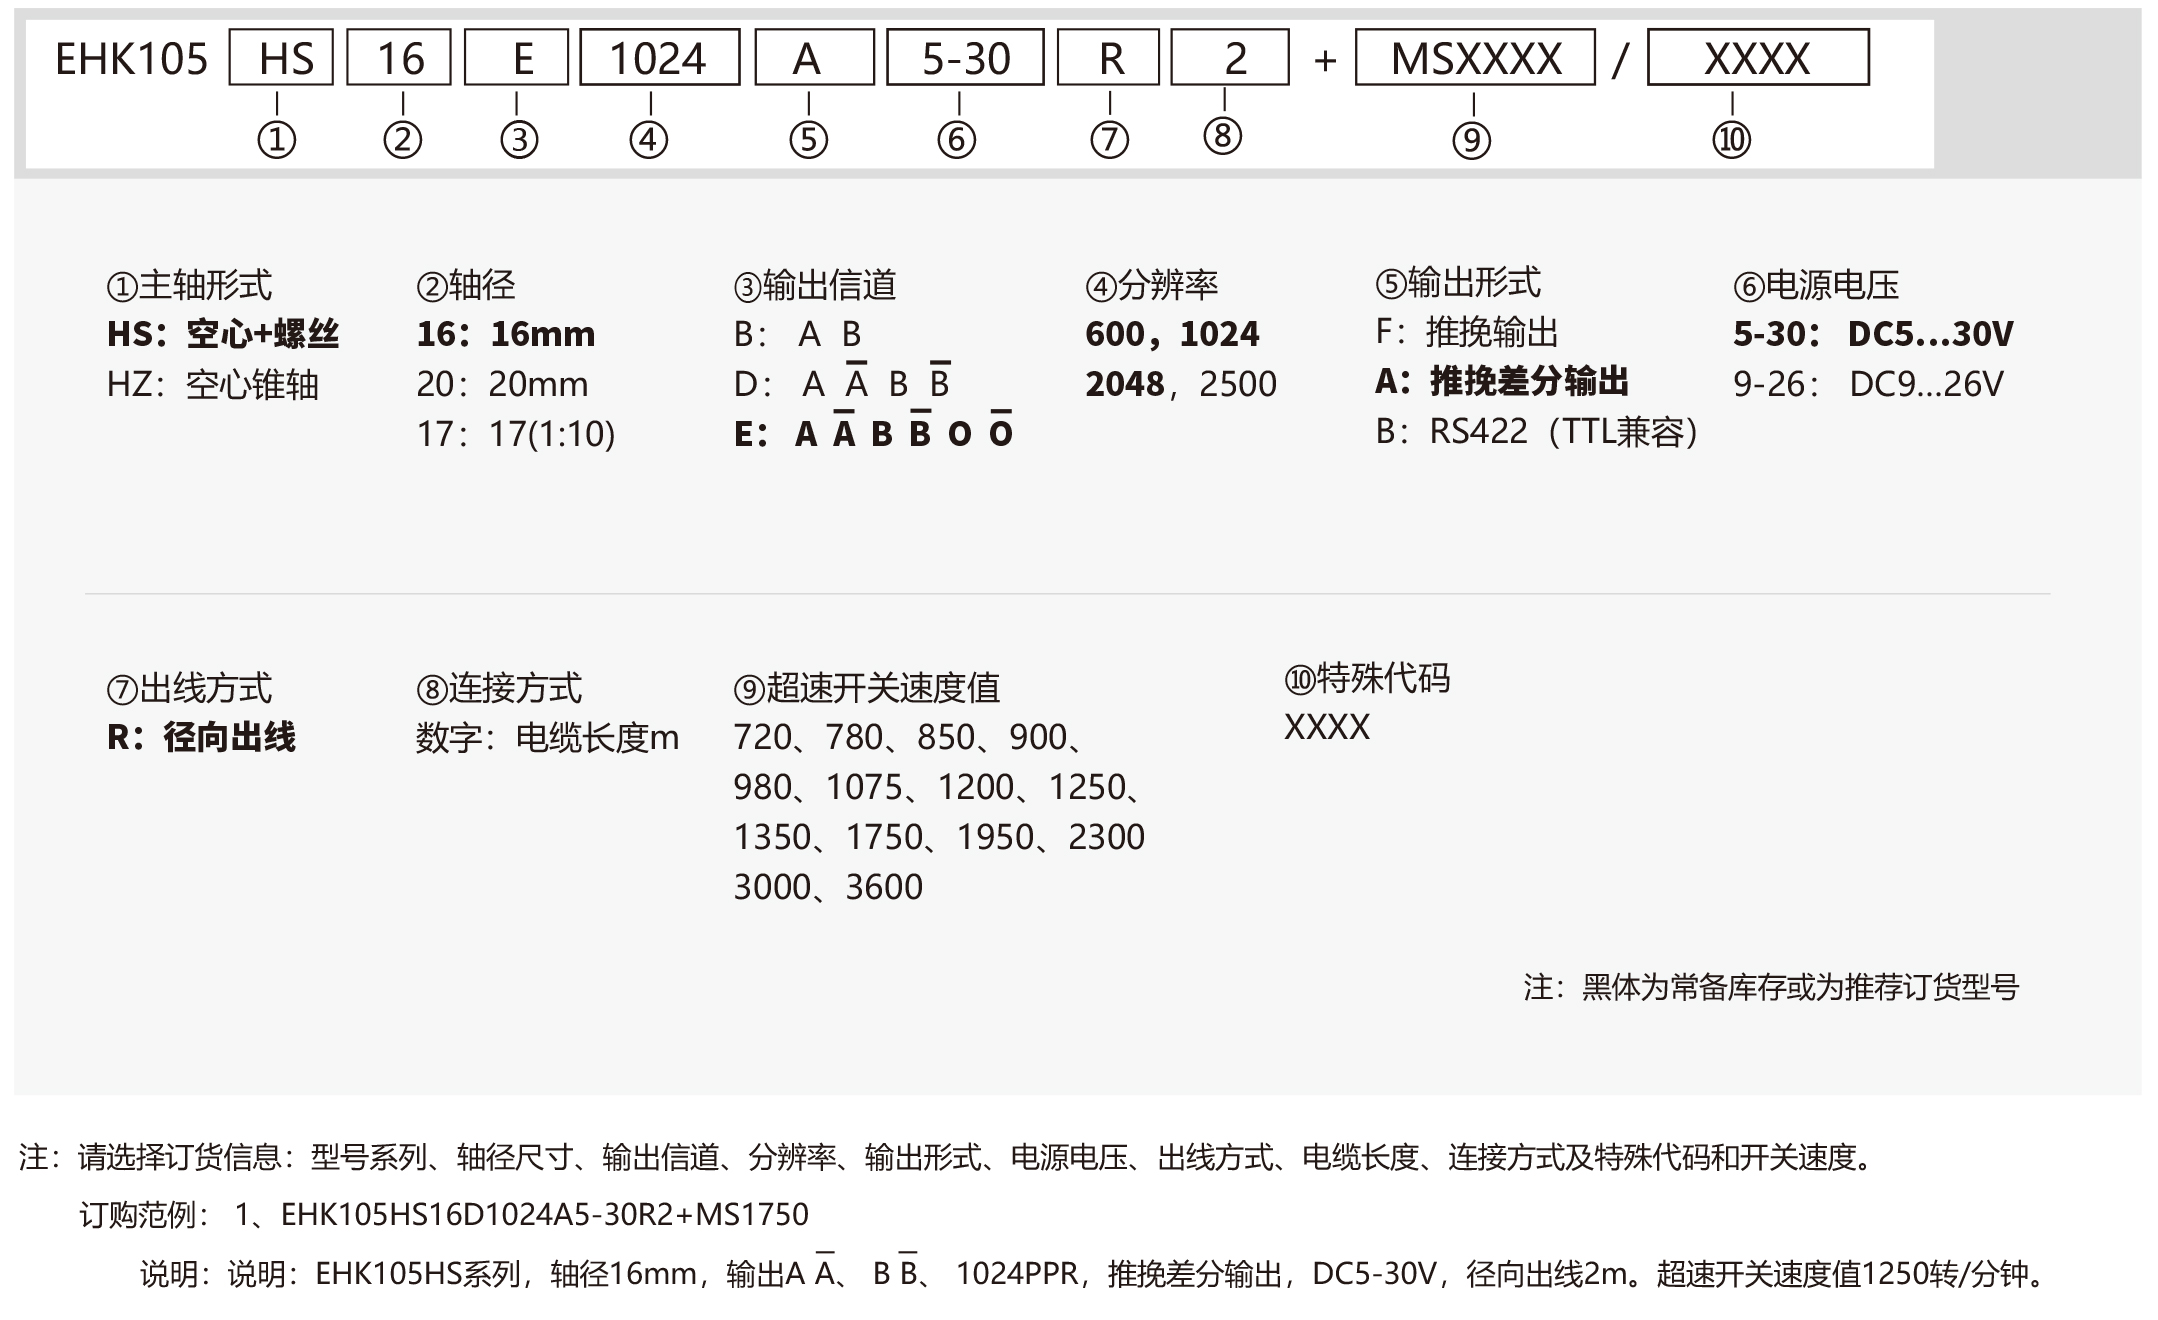Click speed row starting with 1350

click(x=939, y=837)
